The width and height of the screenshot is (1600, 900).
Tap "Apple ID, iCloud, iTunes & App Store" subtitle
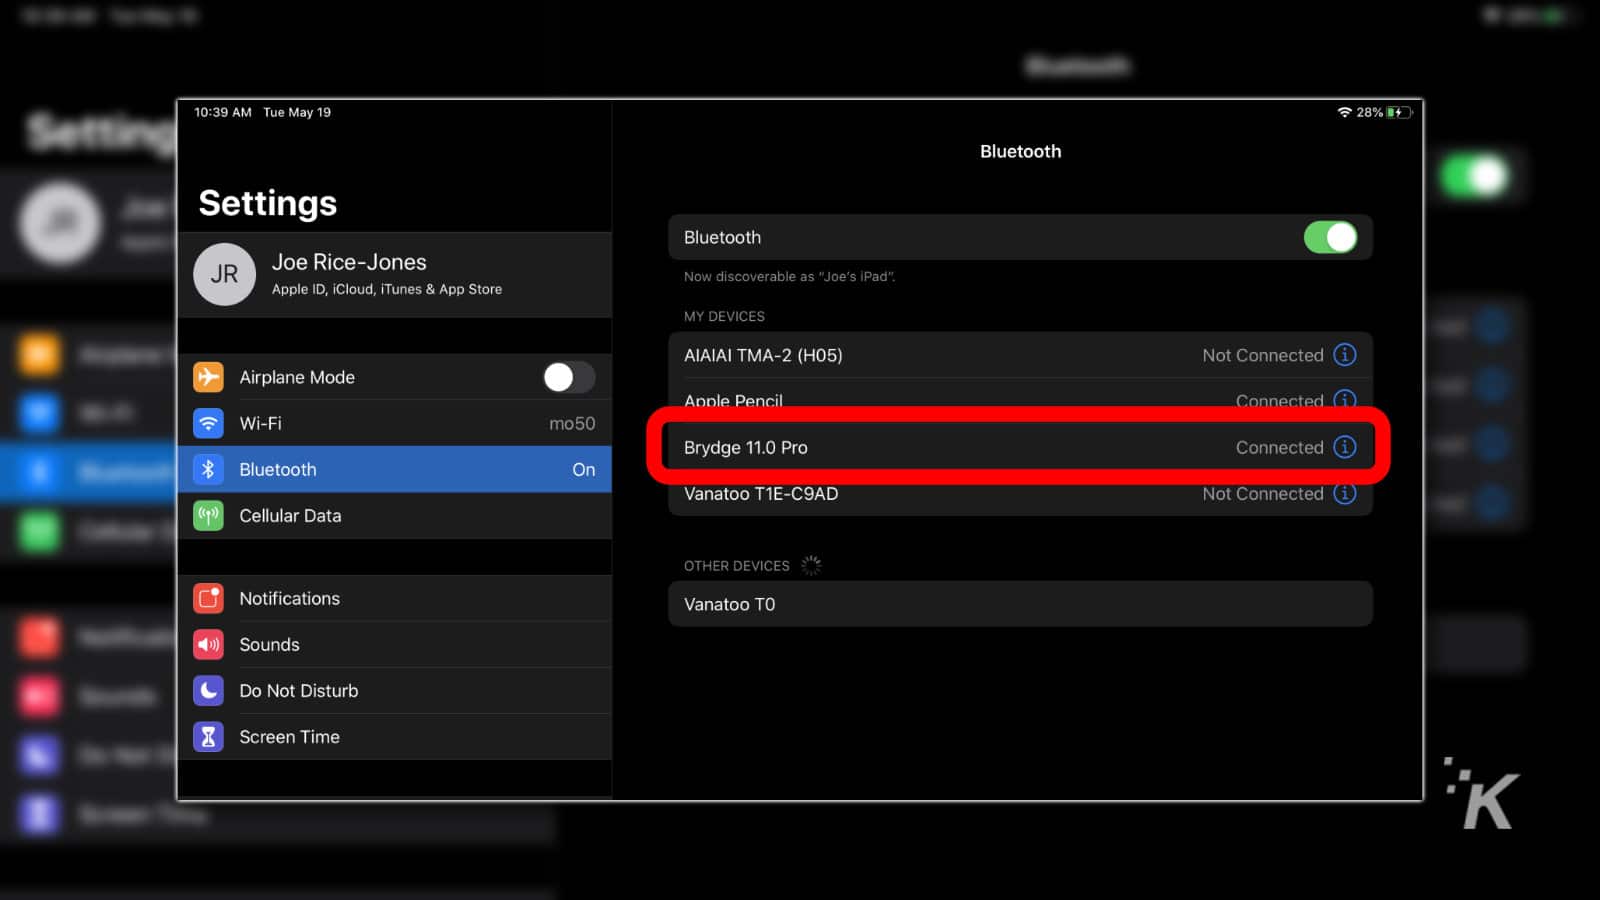click(387, 289)
